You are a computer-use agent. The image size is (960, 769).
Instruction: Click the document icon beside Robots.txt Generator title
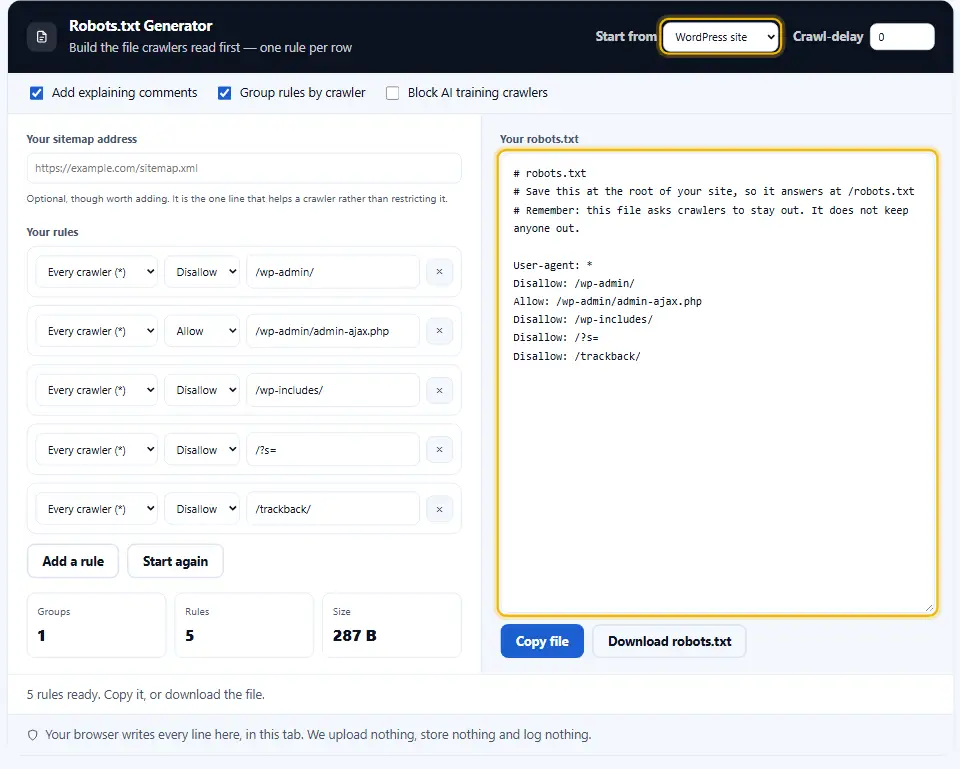tap(42, 37)
